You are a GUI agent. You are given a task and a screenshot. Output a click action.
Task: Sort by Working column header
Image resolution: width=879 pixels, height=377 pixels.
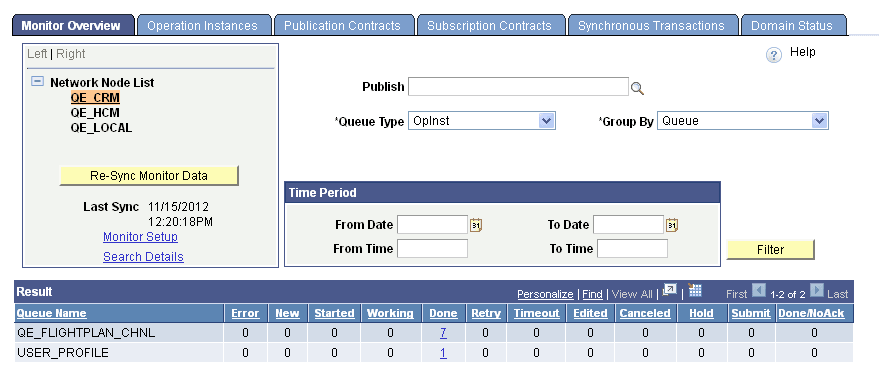pyautogui.click(x=390, y=313)
